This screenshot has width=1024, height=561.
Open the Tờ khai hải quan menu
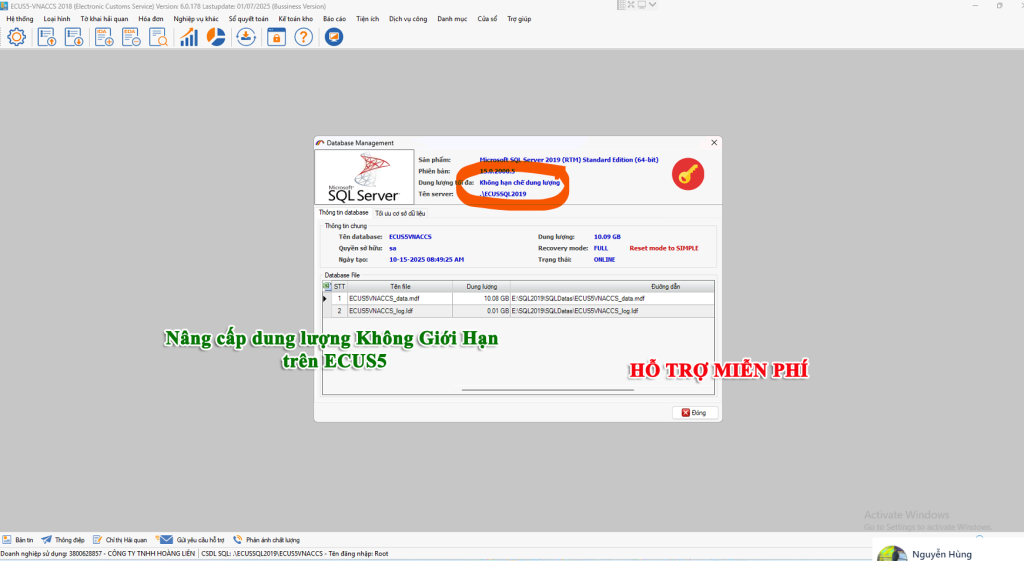click(105, 19)
